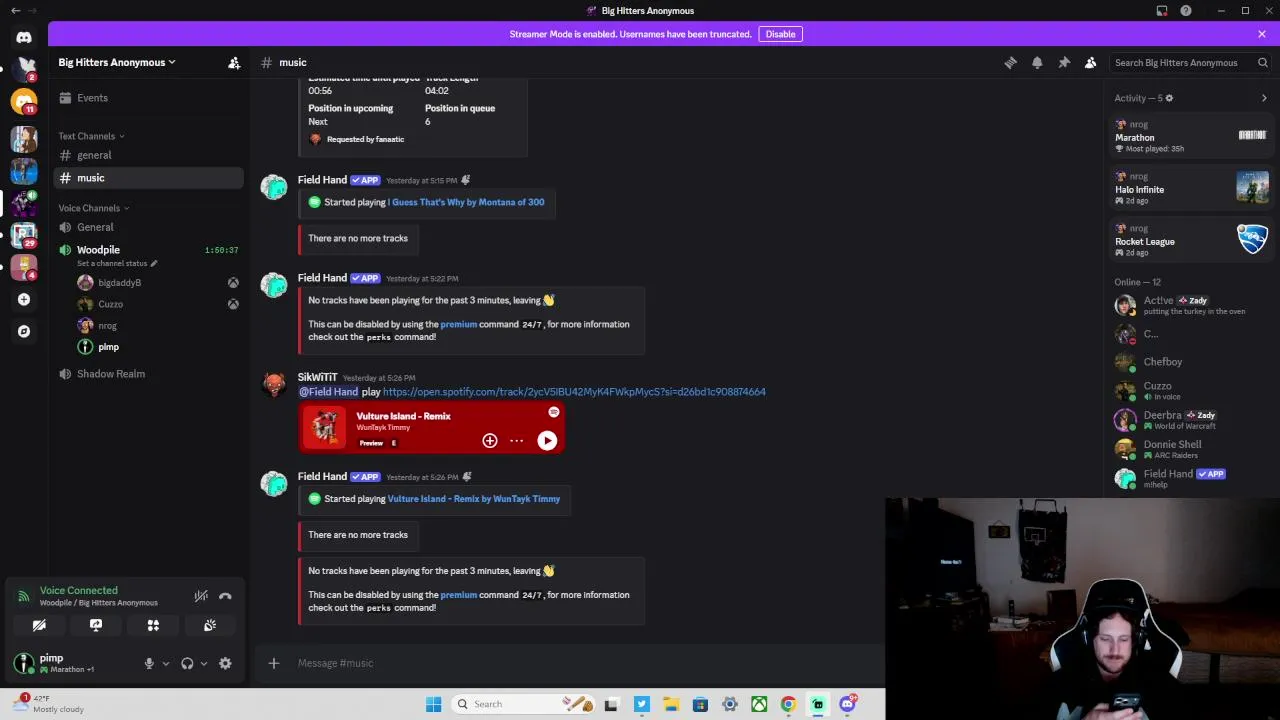Toggle noise suppression icon in voice panel
The height and width of the screenshot is (720, 1280).
click(x=201, y=596)
